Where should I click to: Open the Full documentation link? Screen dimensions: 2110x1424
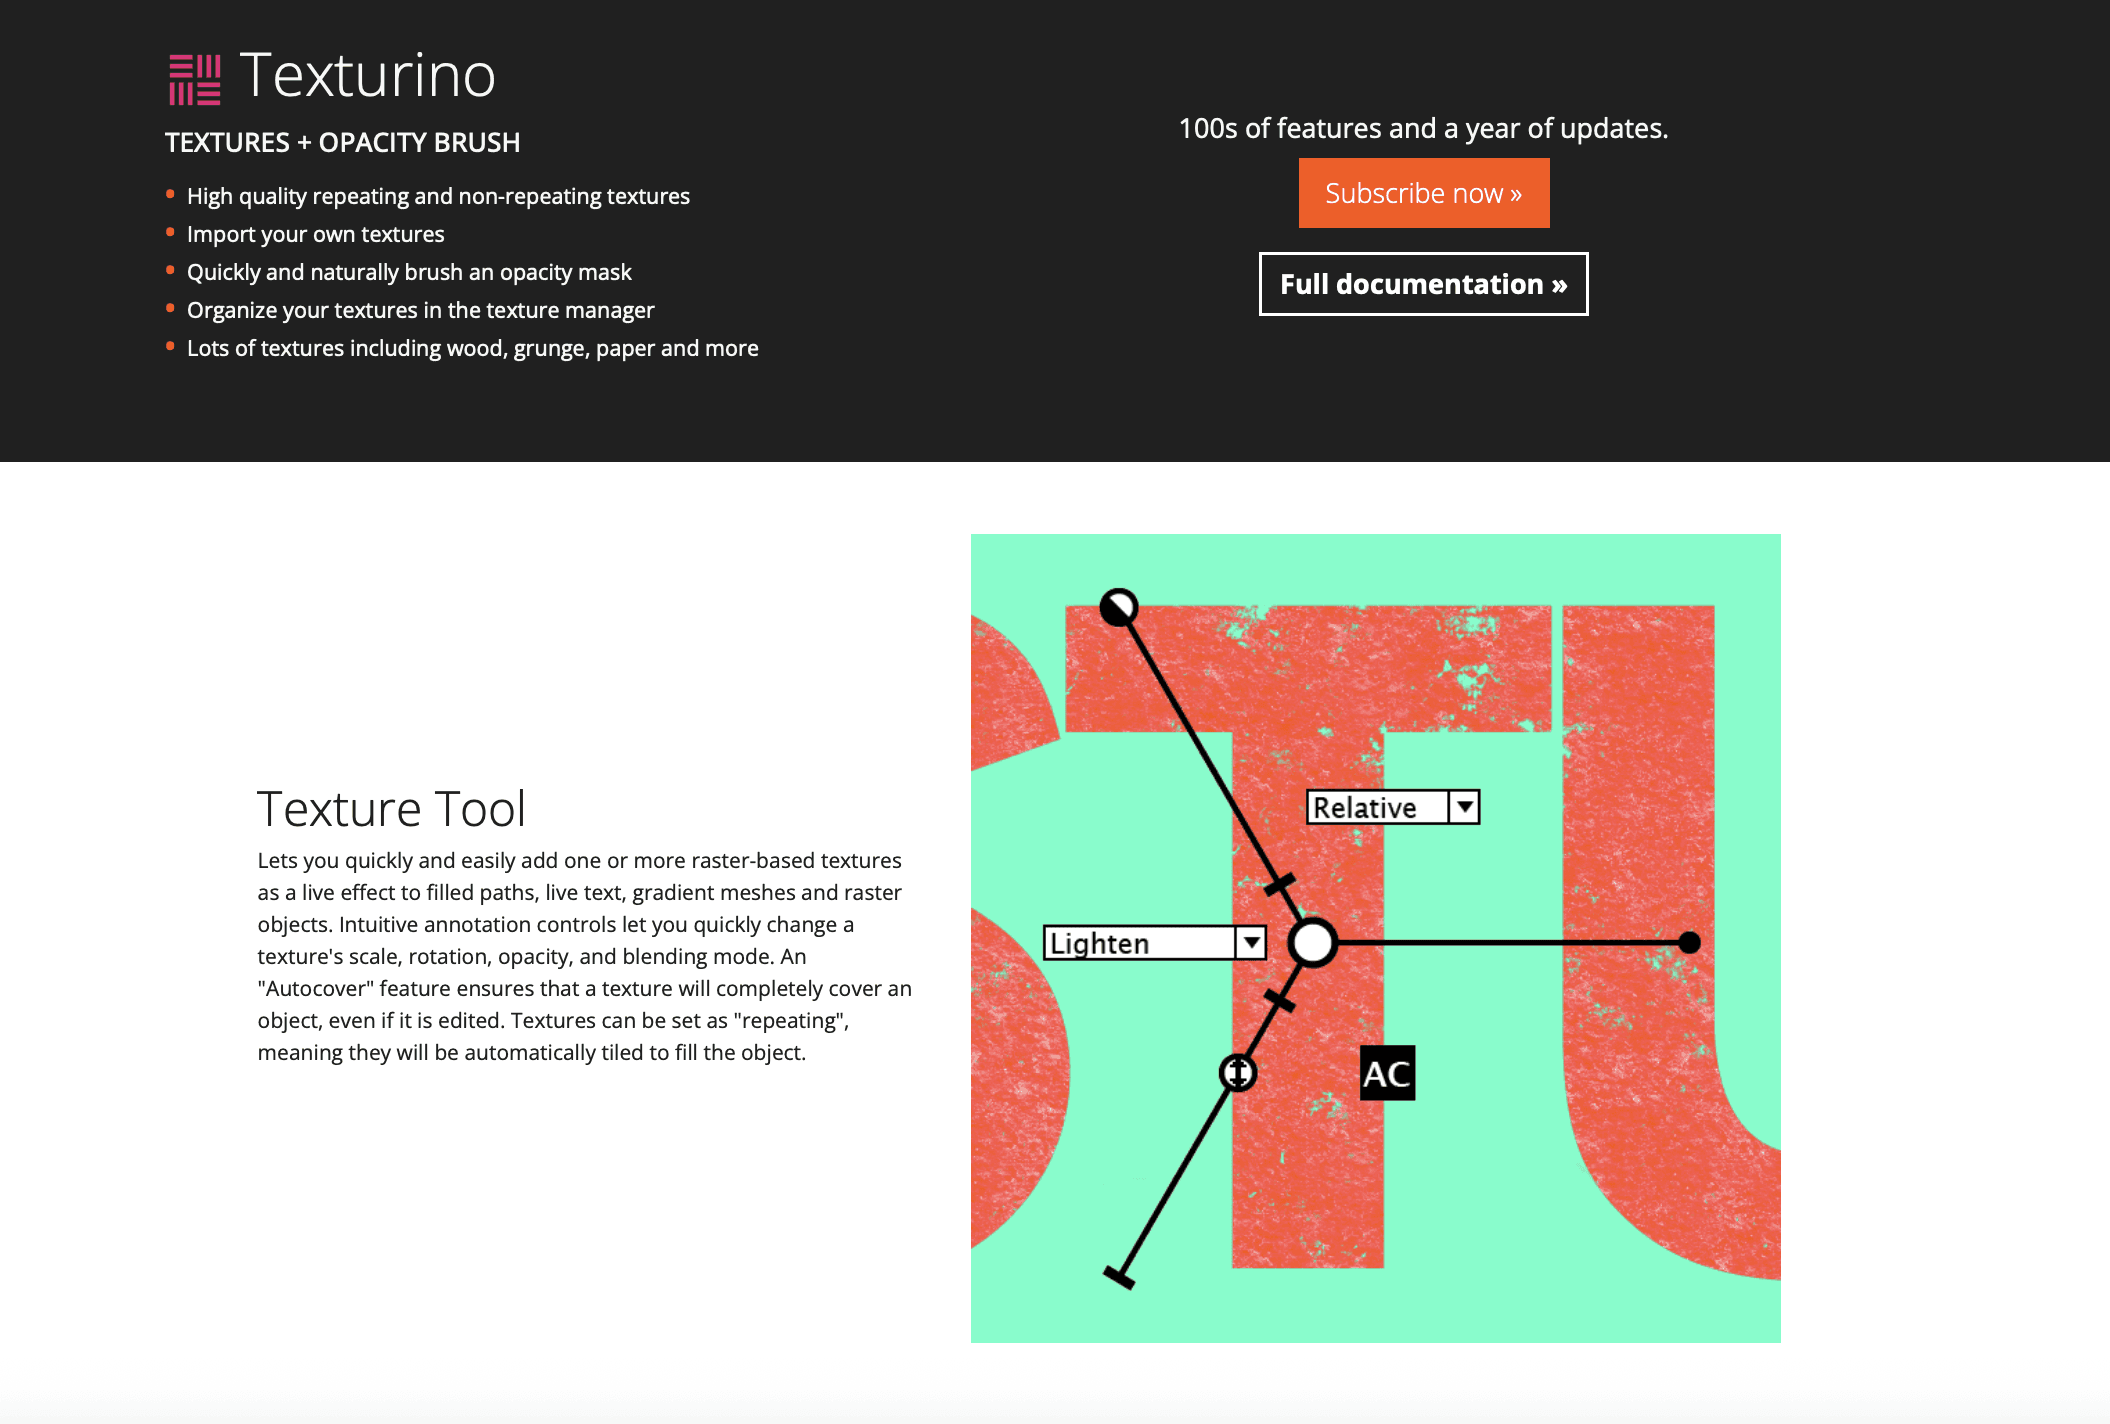pos(1423,284)
